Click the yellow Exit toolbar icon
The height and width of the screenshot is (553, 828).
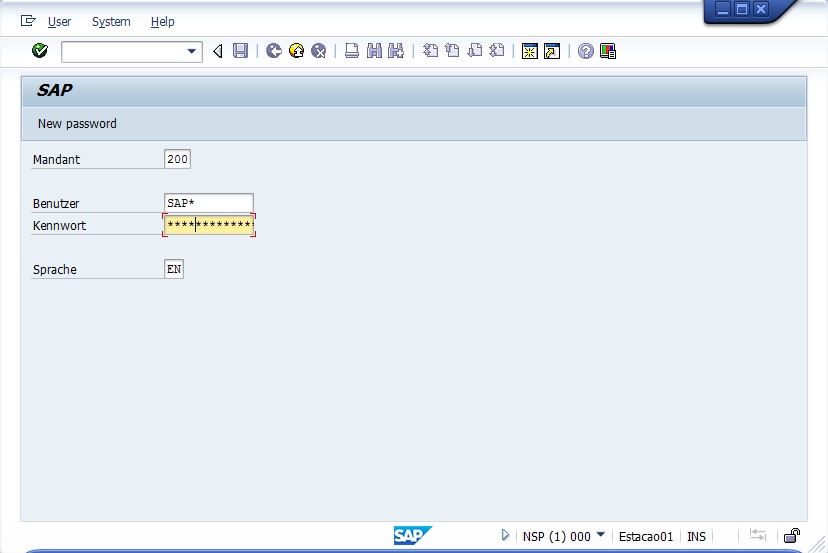296,51
